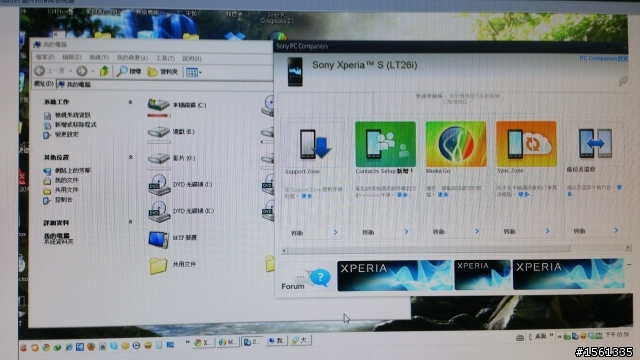Click the first large XPERIA banner
The width and height of the screenshot is (640, 360).
(395, 276)
